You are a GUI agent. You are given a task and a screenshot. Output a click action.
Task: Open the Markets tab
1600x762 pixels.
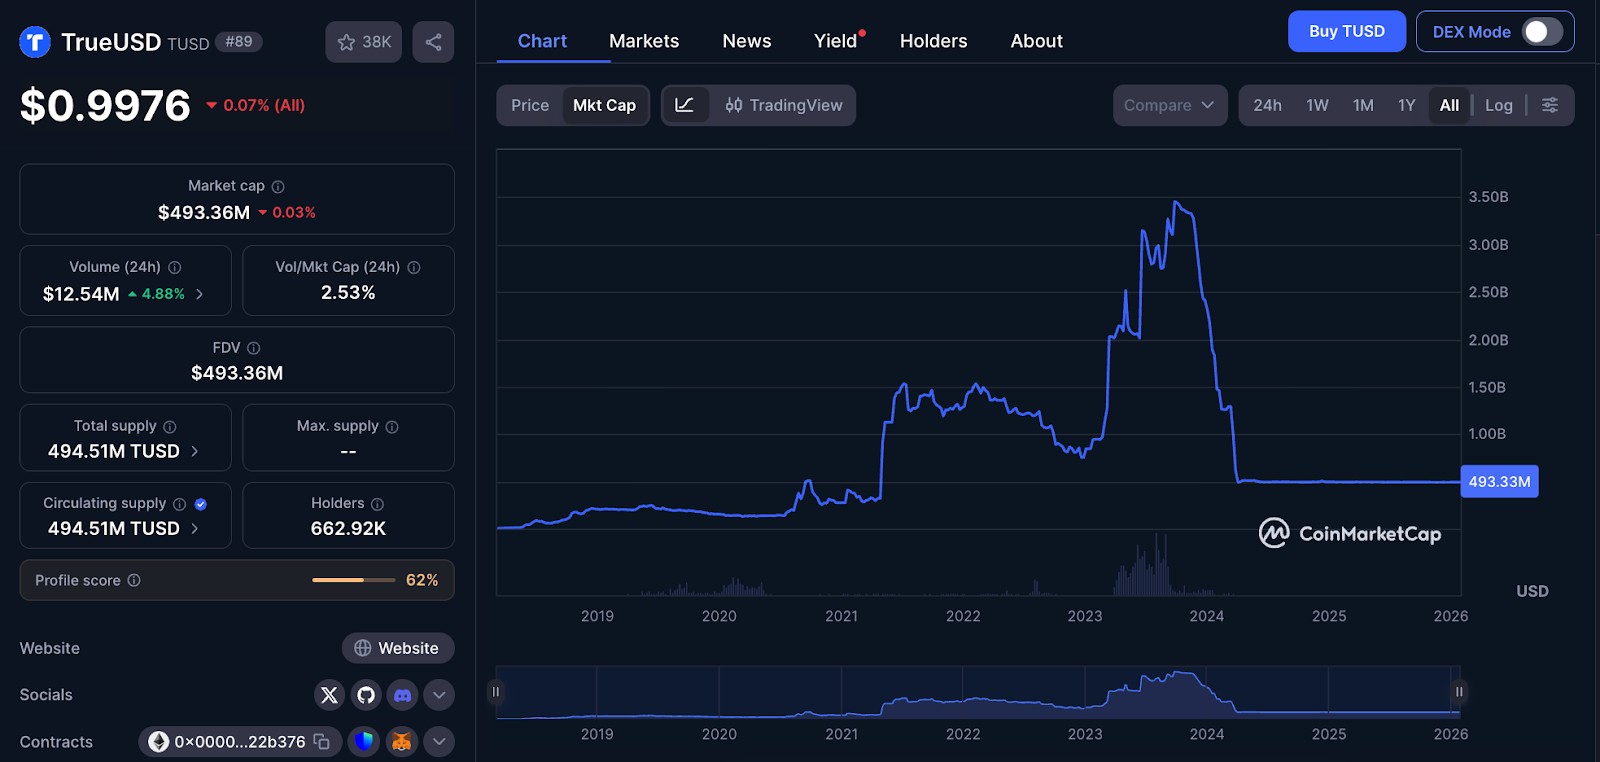644,41
